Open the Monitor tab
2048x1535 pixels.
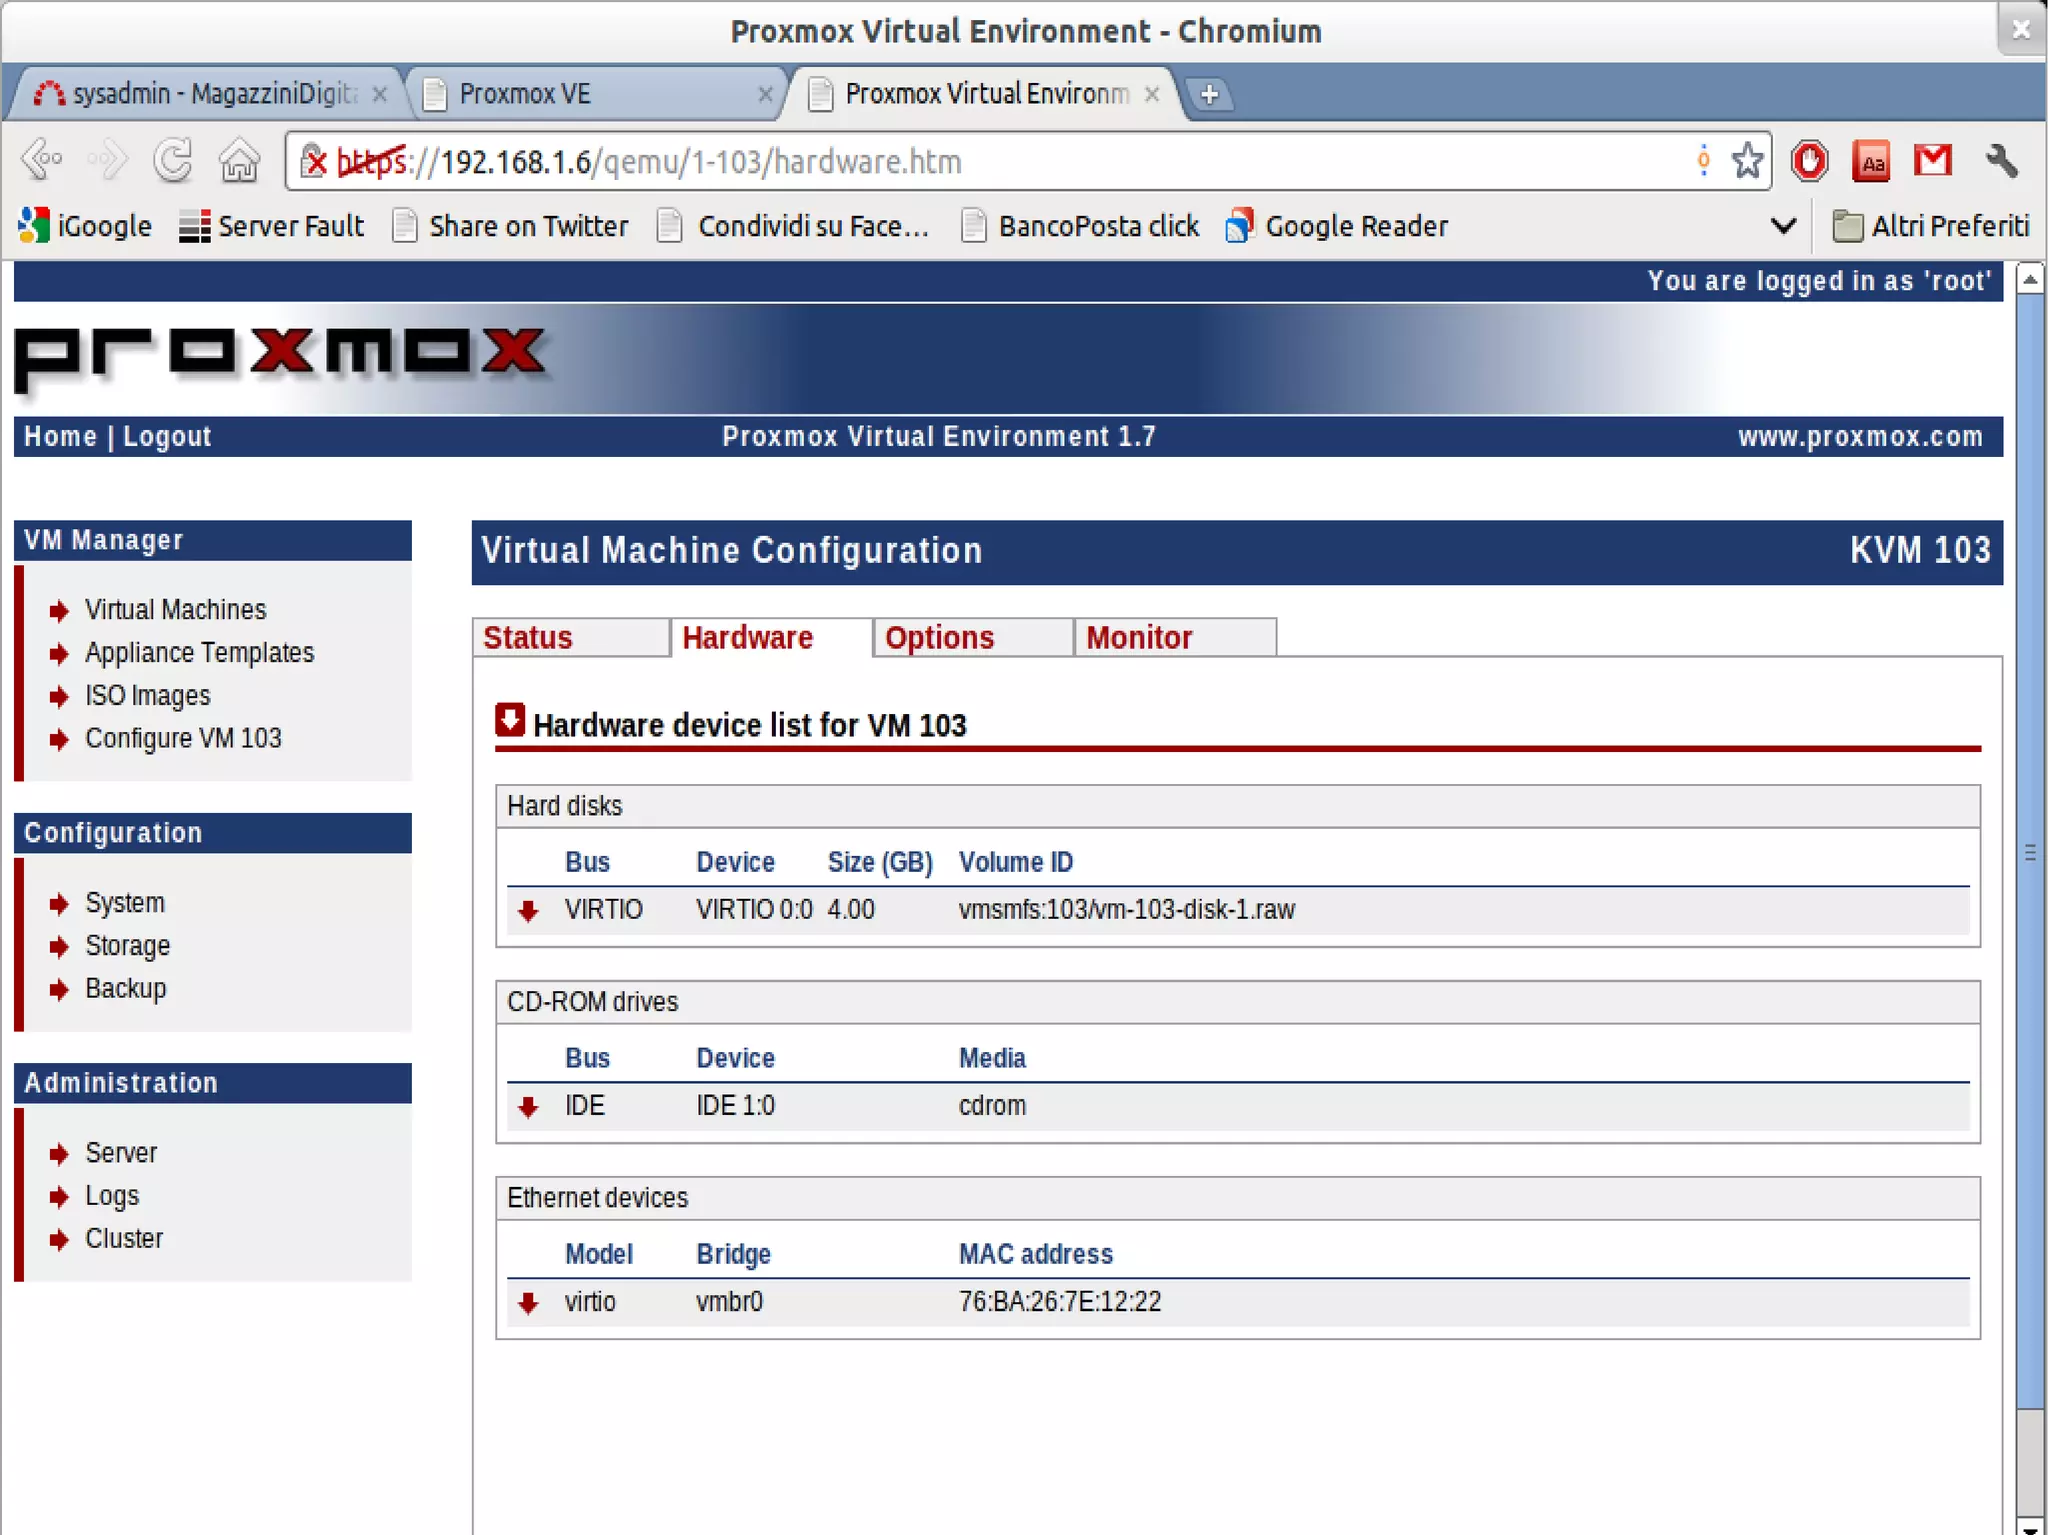(x=1139, y=638)
